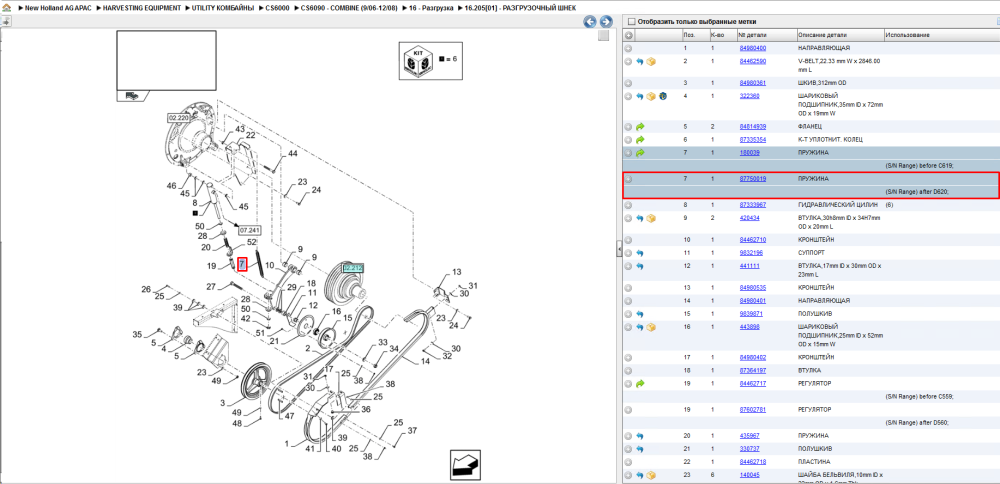Click blue arrow icon for part 9832196
This screenshot has width=1000, height=484.
(640, 253)
